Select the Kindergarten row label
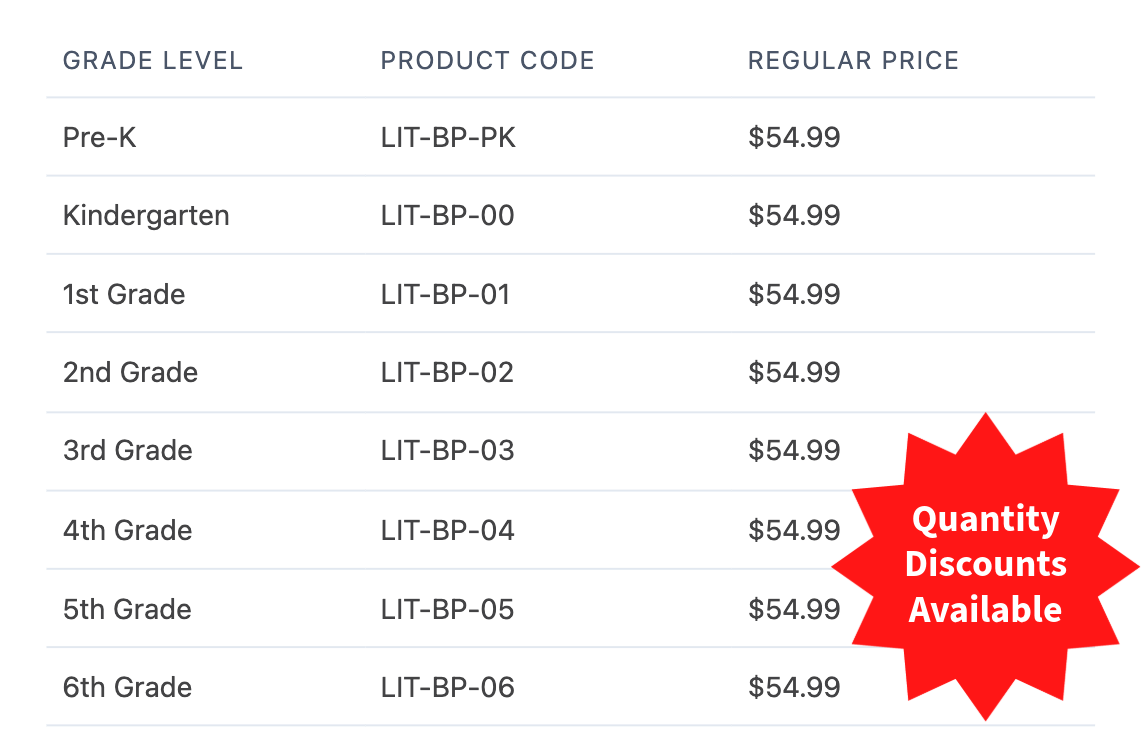Viewport: 1147px width, 756px height. 146,215
